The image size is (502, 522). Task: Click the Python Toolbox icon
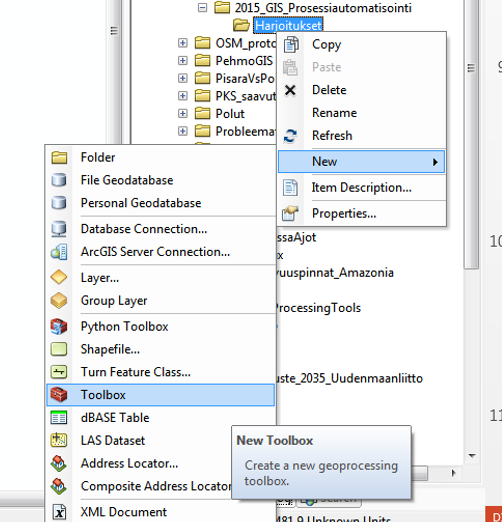59,326
